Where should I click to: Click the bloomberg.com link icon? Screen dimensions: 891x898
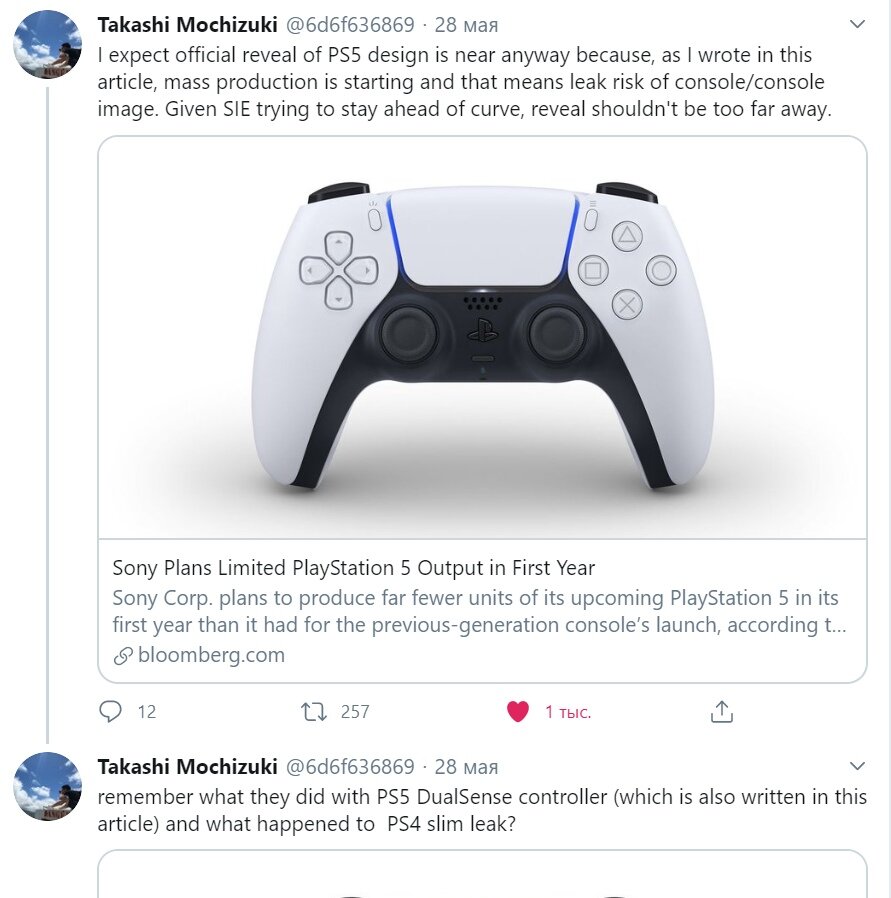point(123,656)
